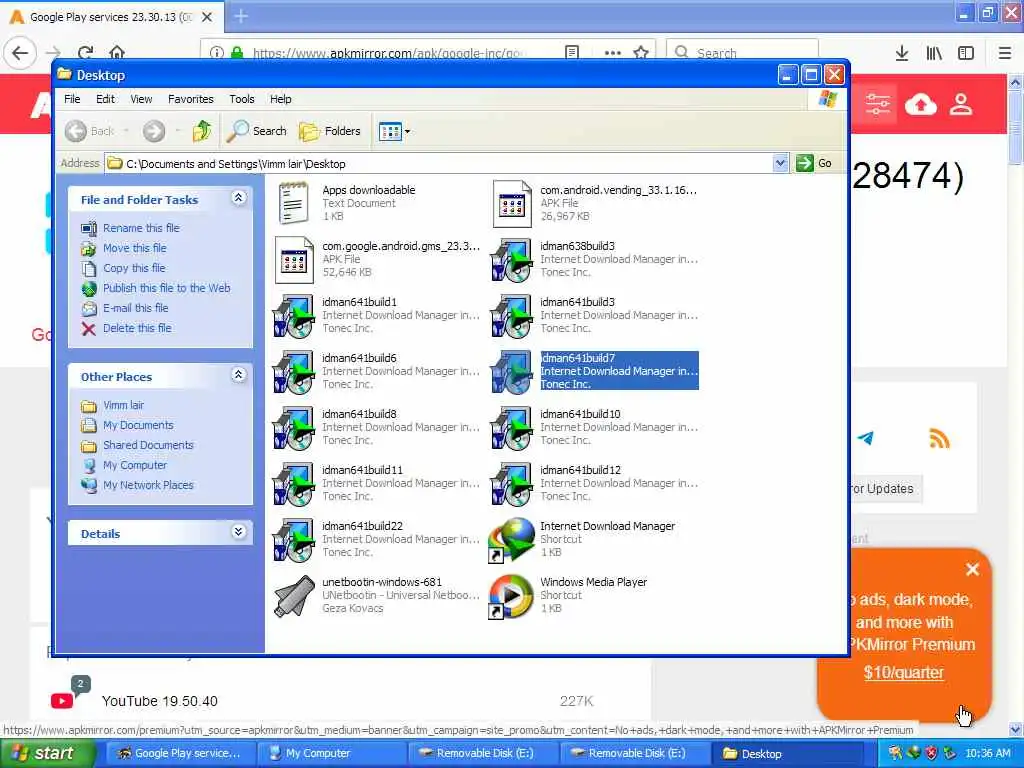Open the File menu
Viewport: 1024px width, 768px height.
pos(72,99)
